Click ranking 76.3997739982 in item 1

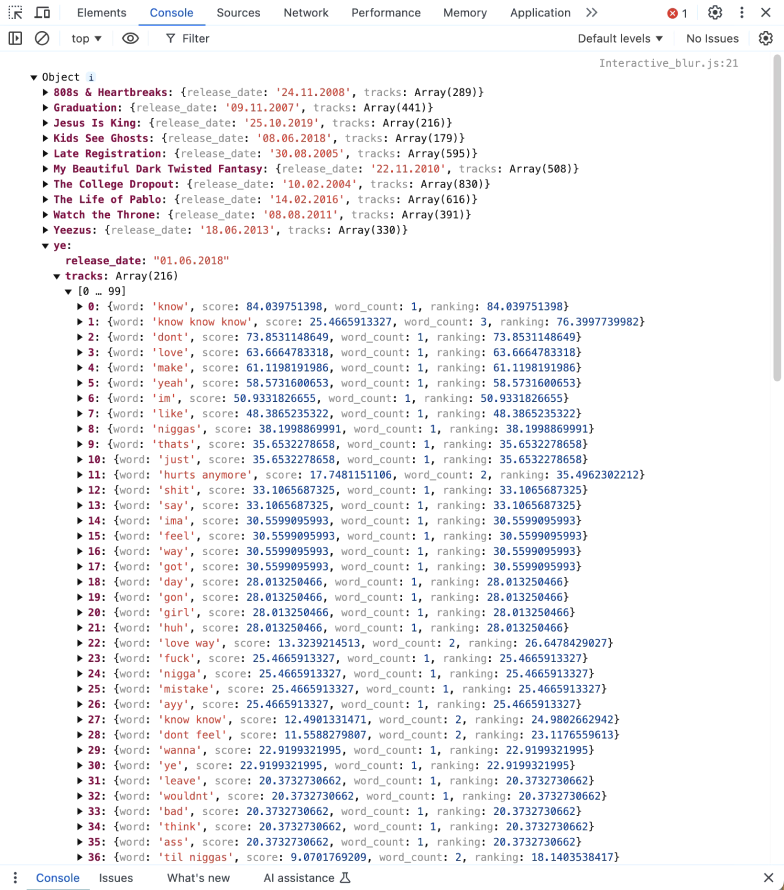pos(597,322)
